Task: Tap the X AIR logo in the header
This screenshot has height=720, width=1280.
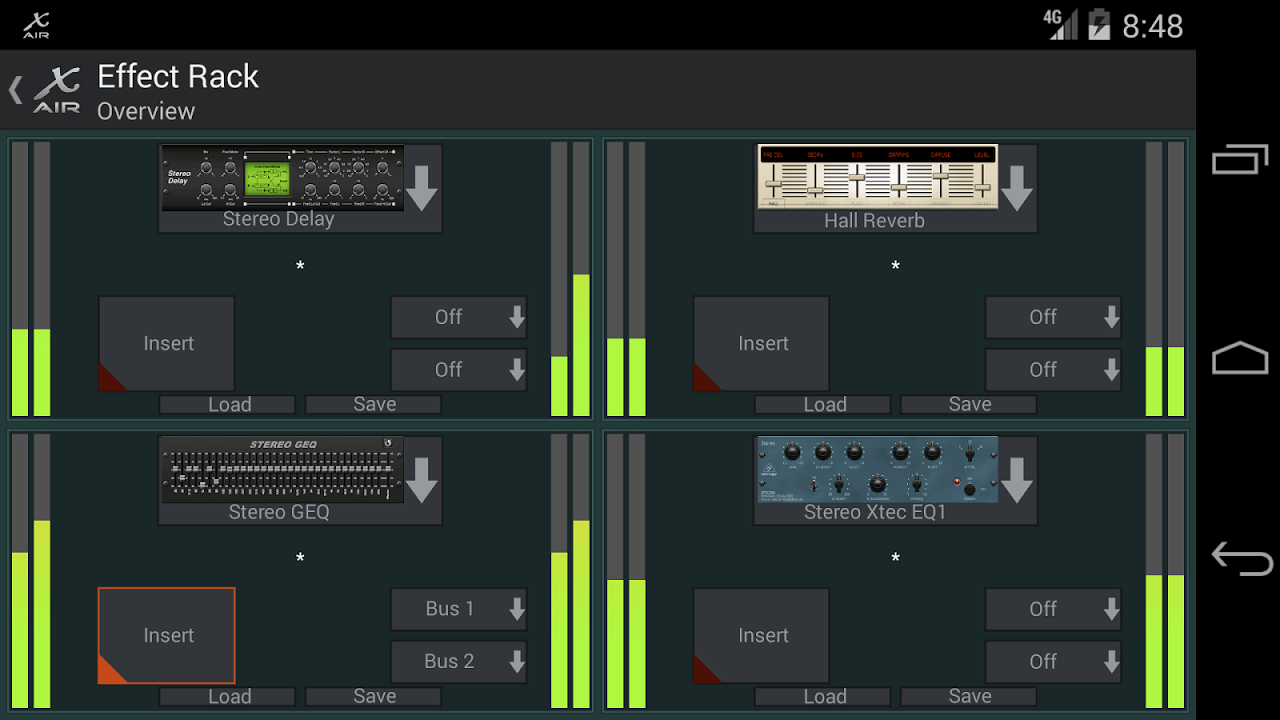Action: pyautogui.click(x=56, y=88)
